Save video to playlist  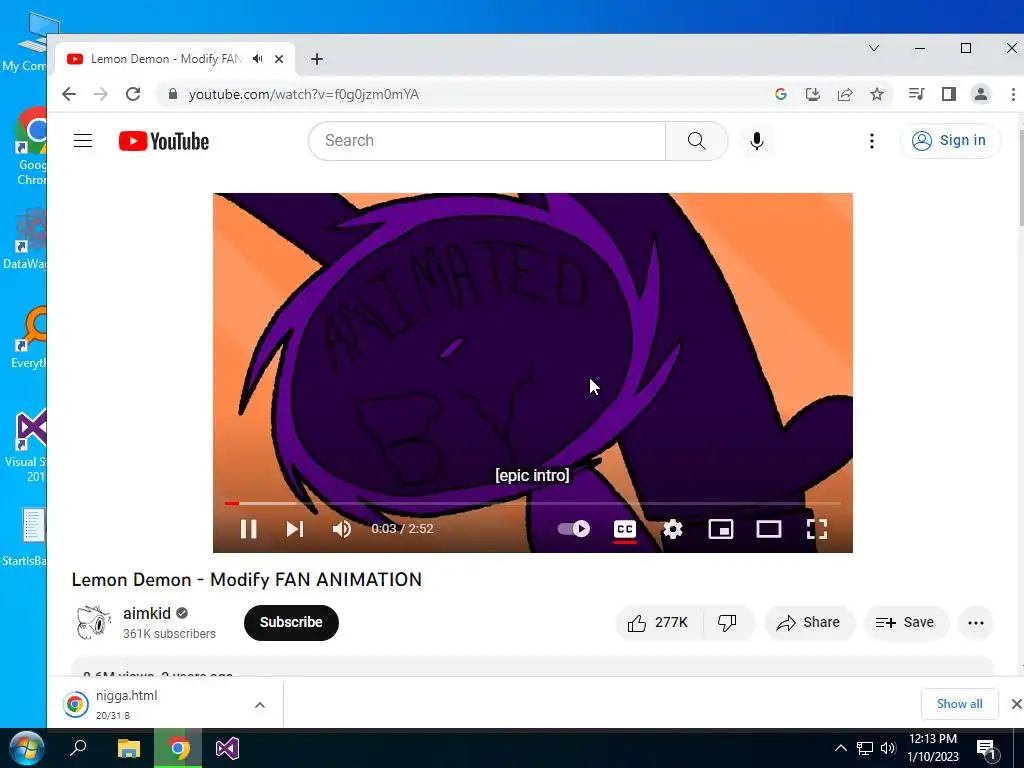(905, 622)
